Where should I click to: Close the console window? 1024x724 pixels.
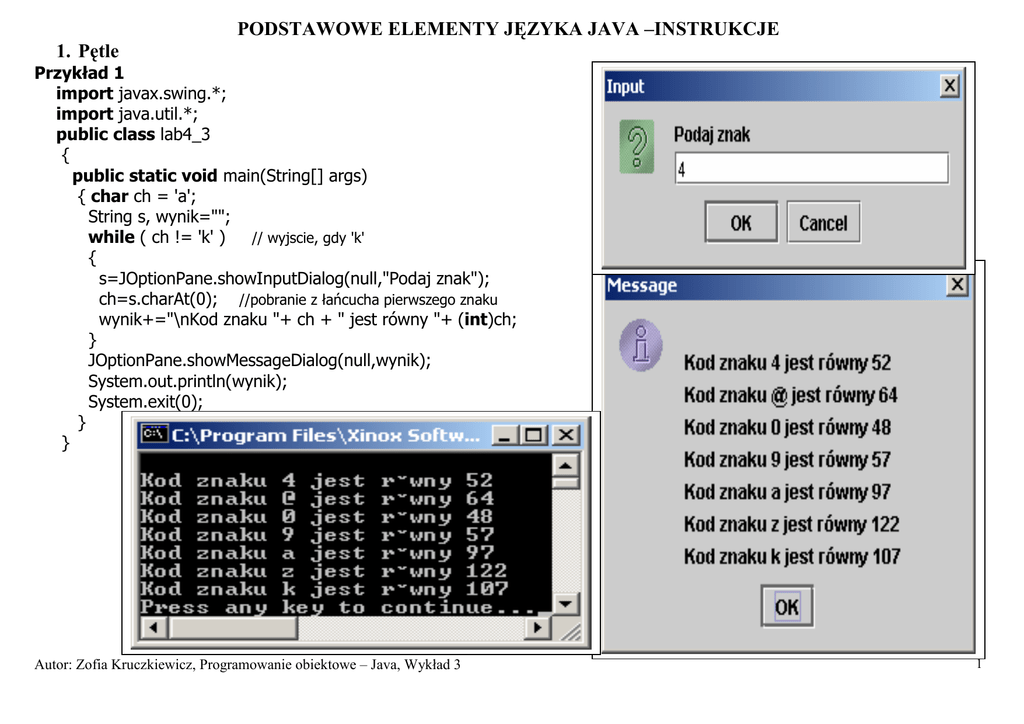pyautogui.click(x=566, y=435)
